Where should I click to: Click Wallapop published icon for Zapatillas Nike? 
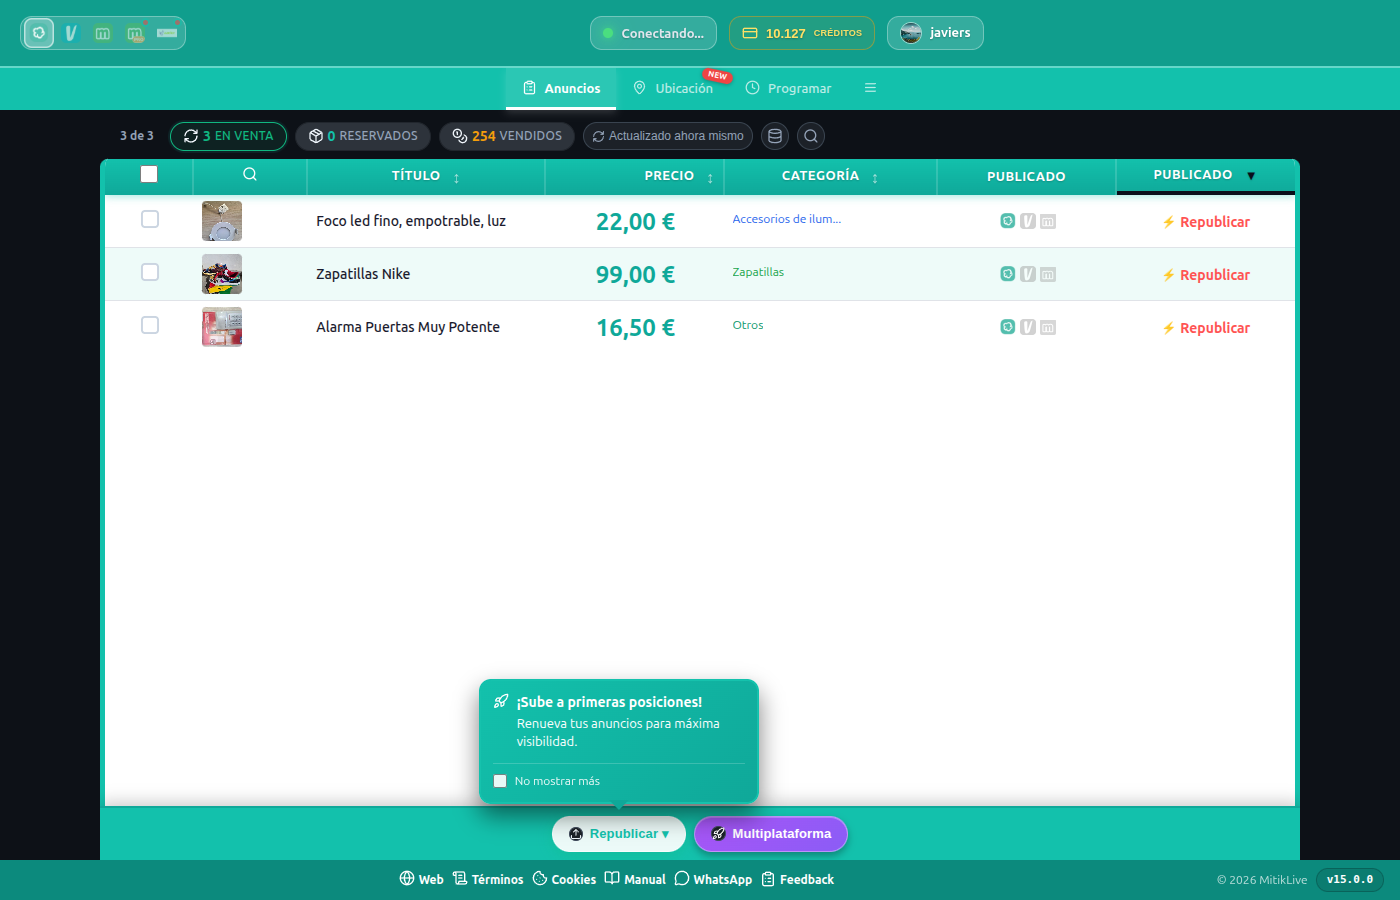[1008, 274]
